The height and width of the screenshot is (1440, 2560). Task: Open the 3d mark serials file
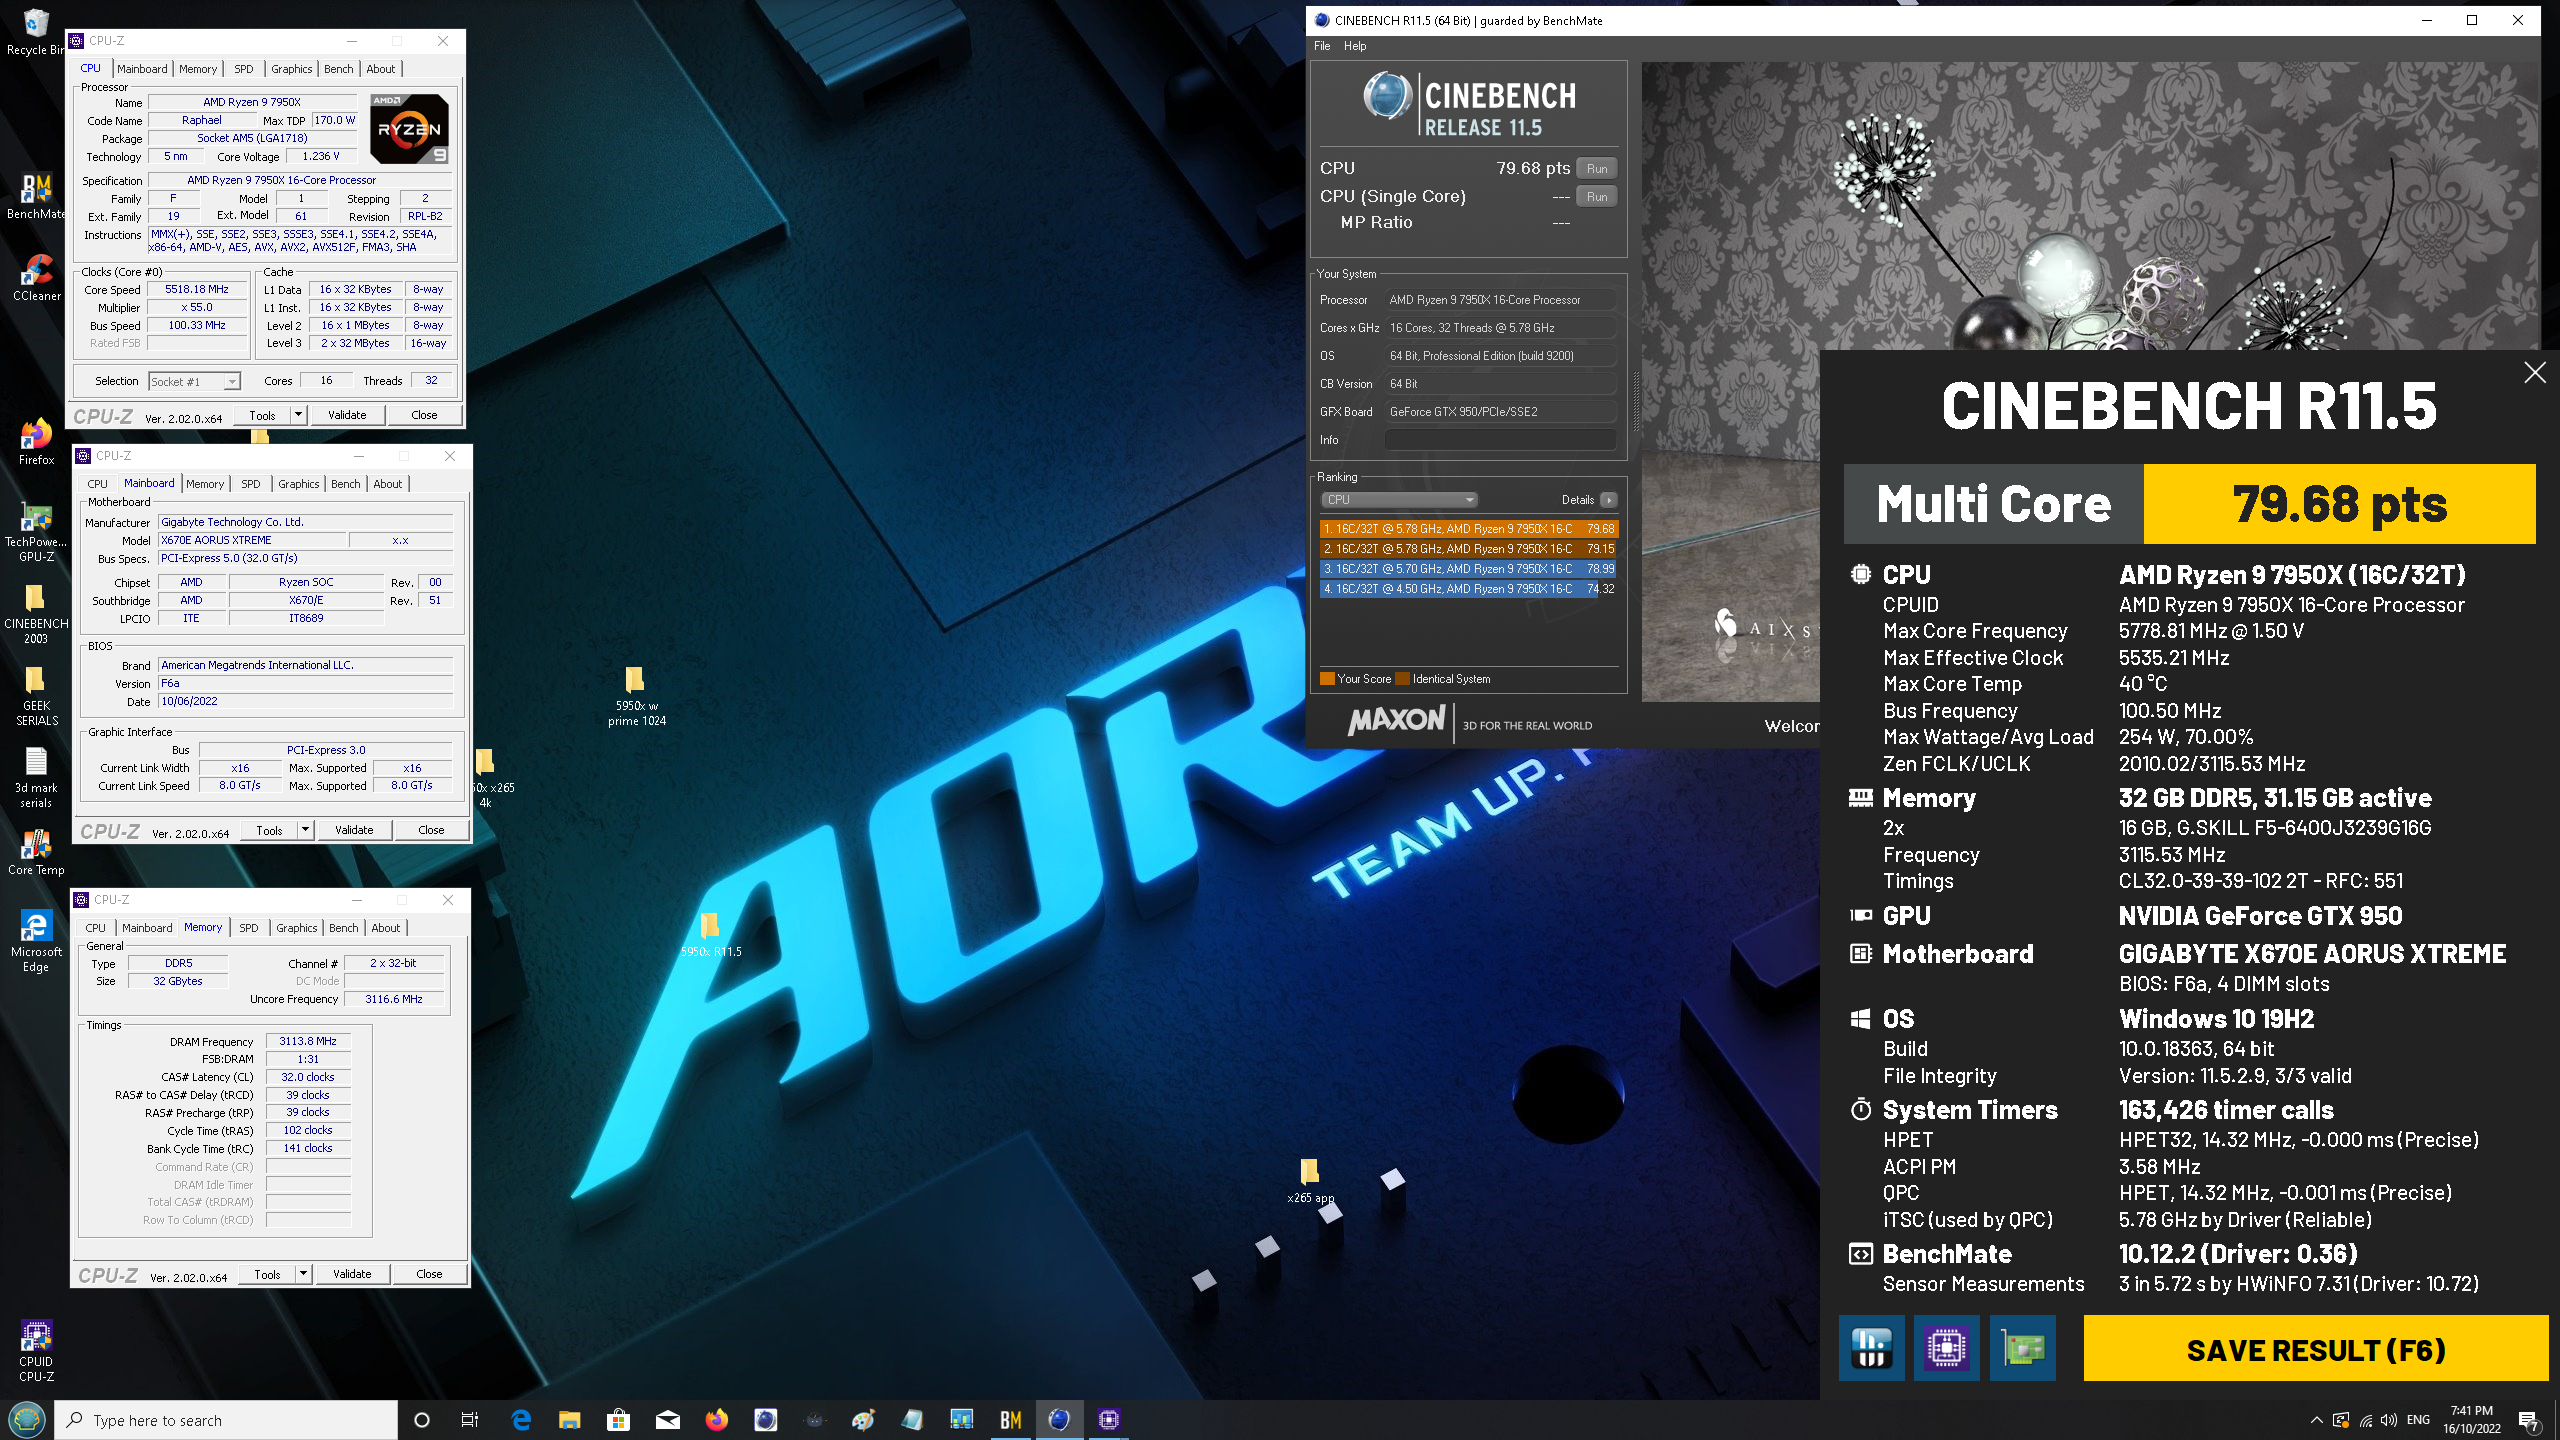pos(36,779)
